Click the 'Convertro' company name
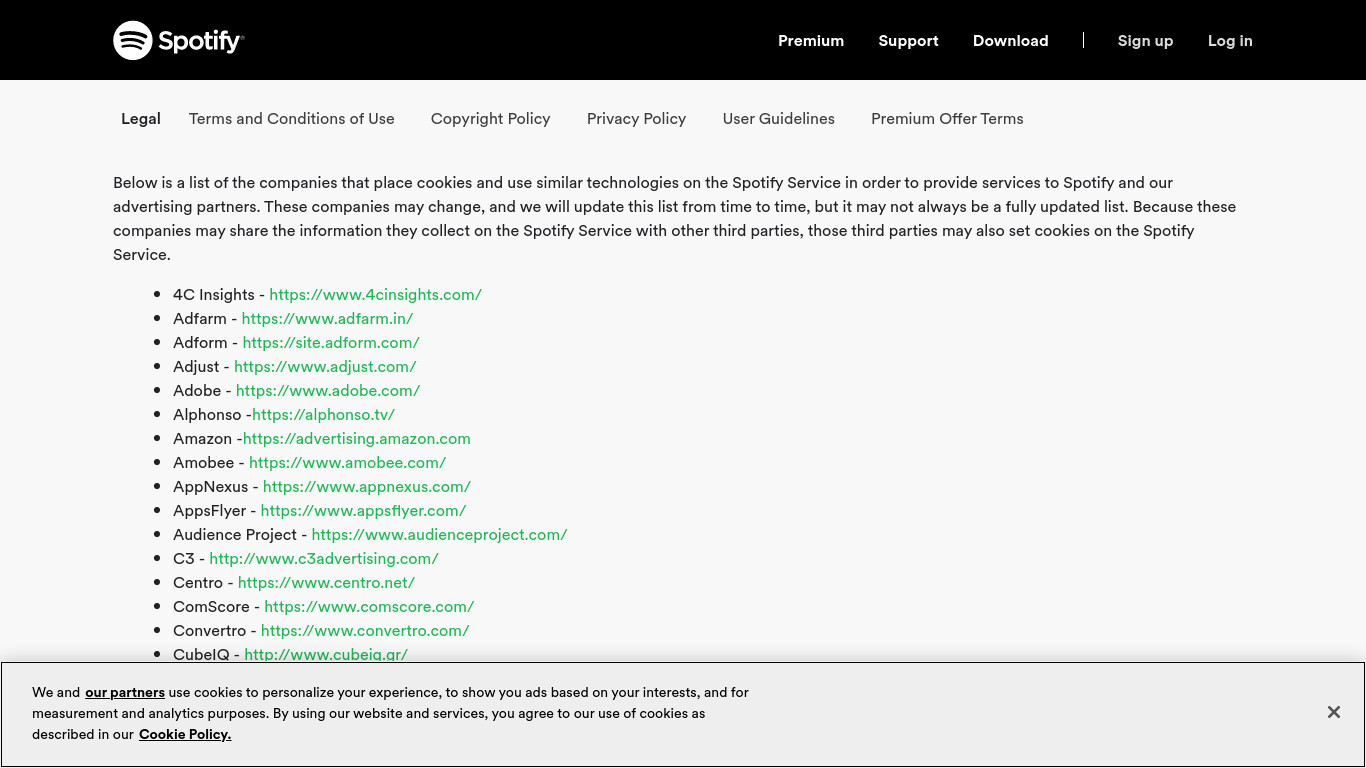This screenshot has height=768, width=1366. pyautogui.click(x=210, y=630)
